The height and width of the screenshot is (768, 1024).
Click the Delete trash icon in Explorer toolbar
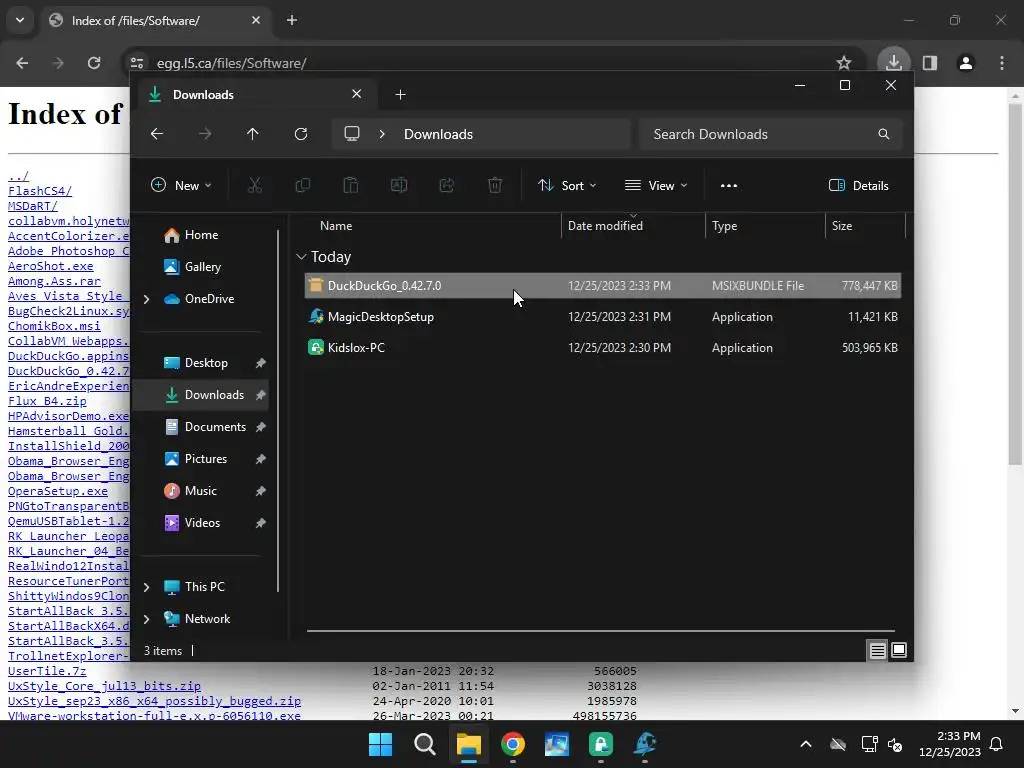coord(495,185)
